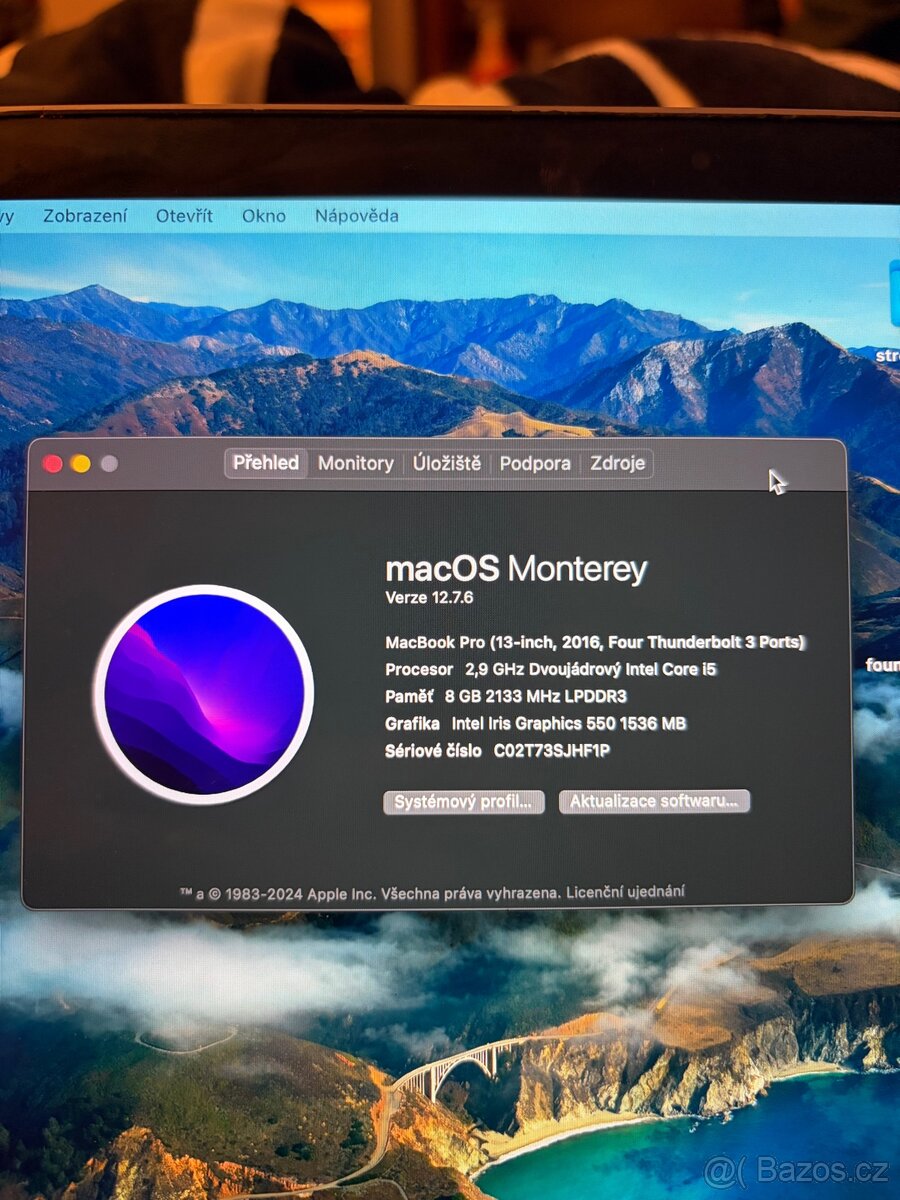The width and height of the screenshot is (900, 1200).
Task: Switch to the Monitory tab
Action: click(355, 463)
